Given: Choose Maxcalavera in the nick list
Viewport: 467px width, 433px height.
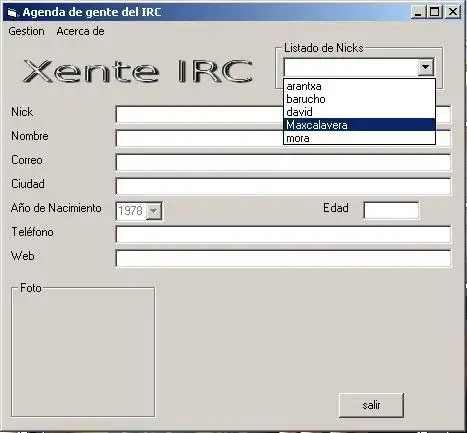Looking at the screenshot, I should click(359, 125).
